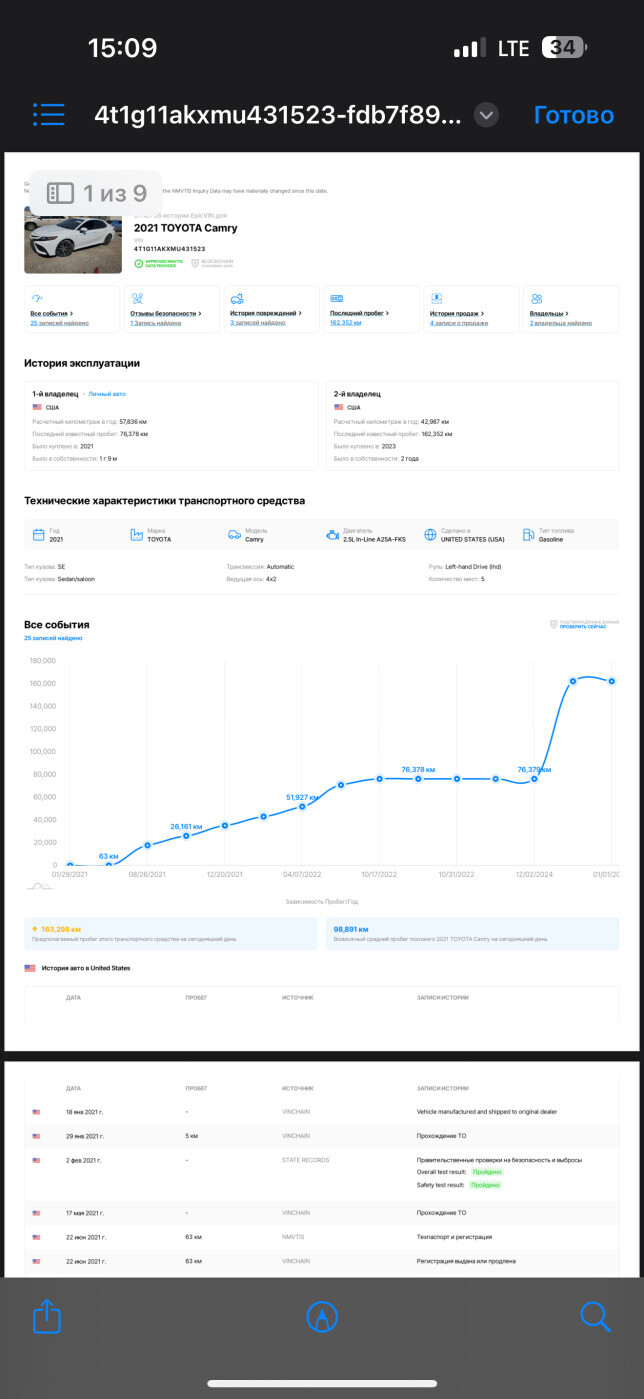This screenshot has height=1399, width=644.
Task: Click the odometer icon above 'Последний пробег'
Action: (x=337, y=298)
